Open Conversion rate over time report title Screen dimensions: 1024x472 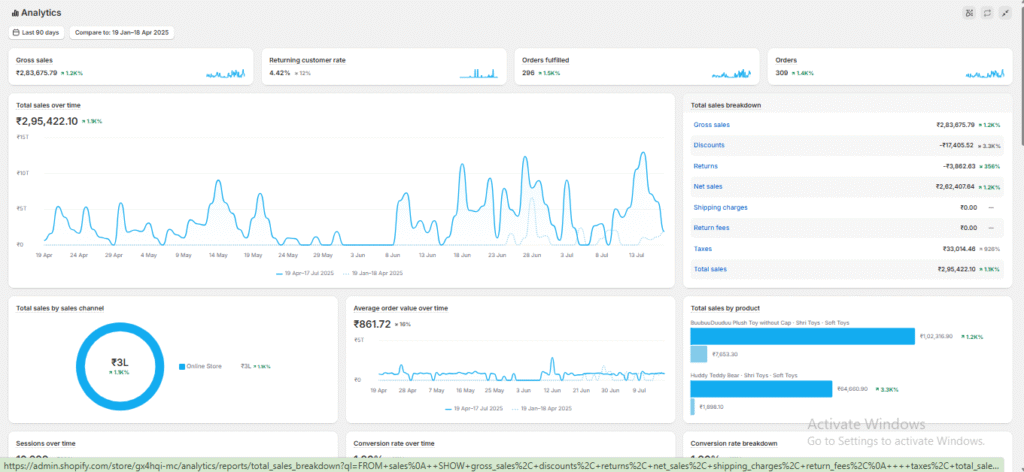[x=394, y=443]
